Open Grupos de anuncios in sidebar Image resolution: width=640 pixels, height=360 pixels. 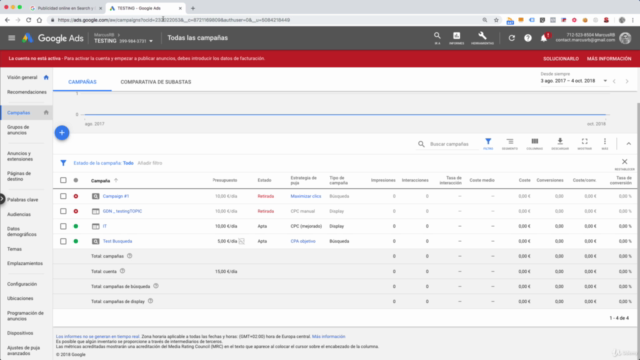(x=18, y=130)
